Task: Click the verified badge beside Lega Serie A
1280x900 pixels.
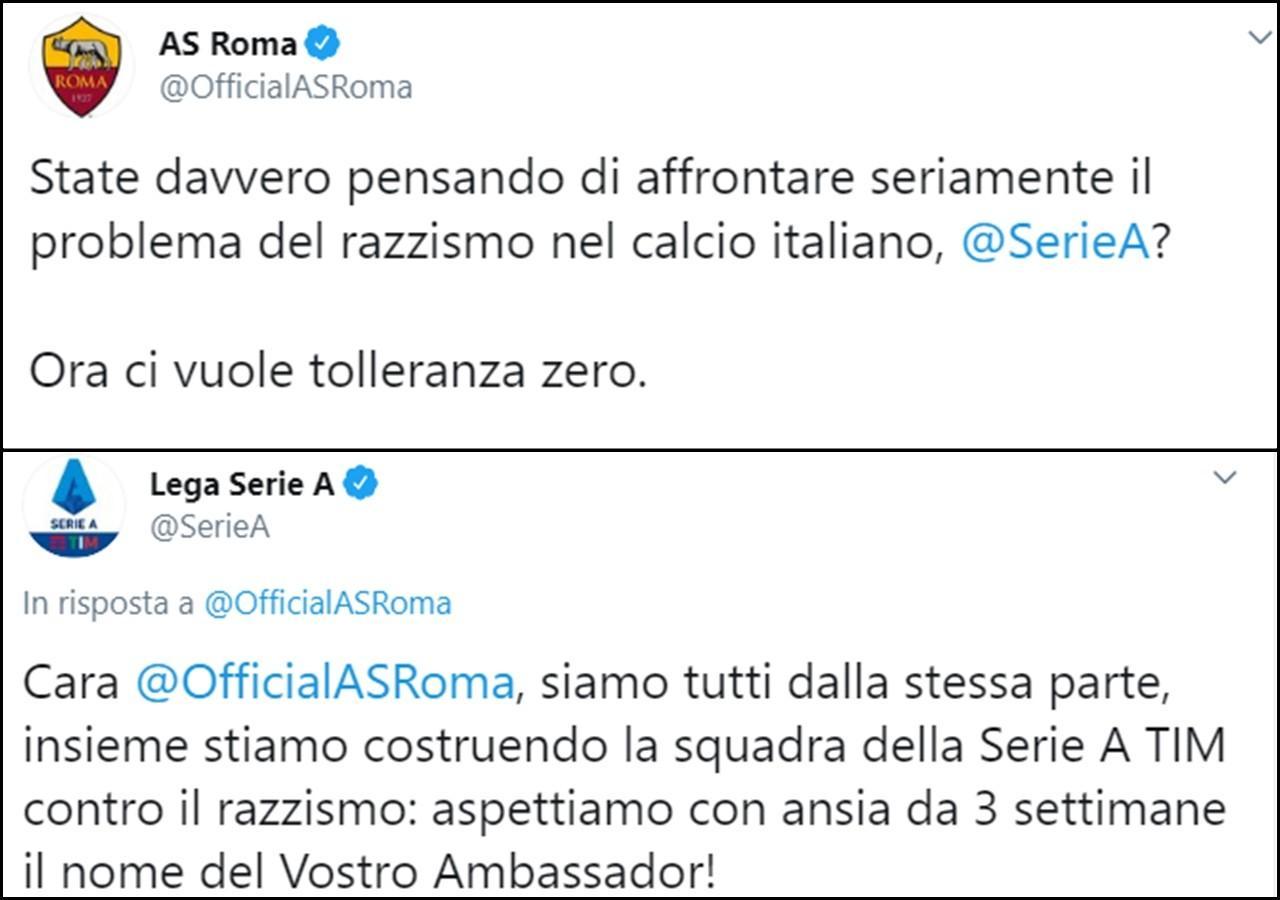Action: [361, 485]
